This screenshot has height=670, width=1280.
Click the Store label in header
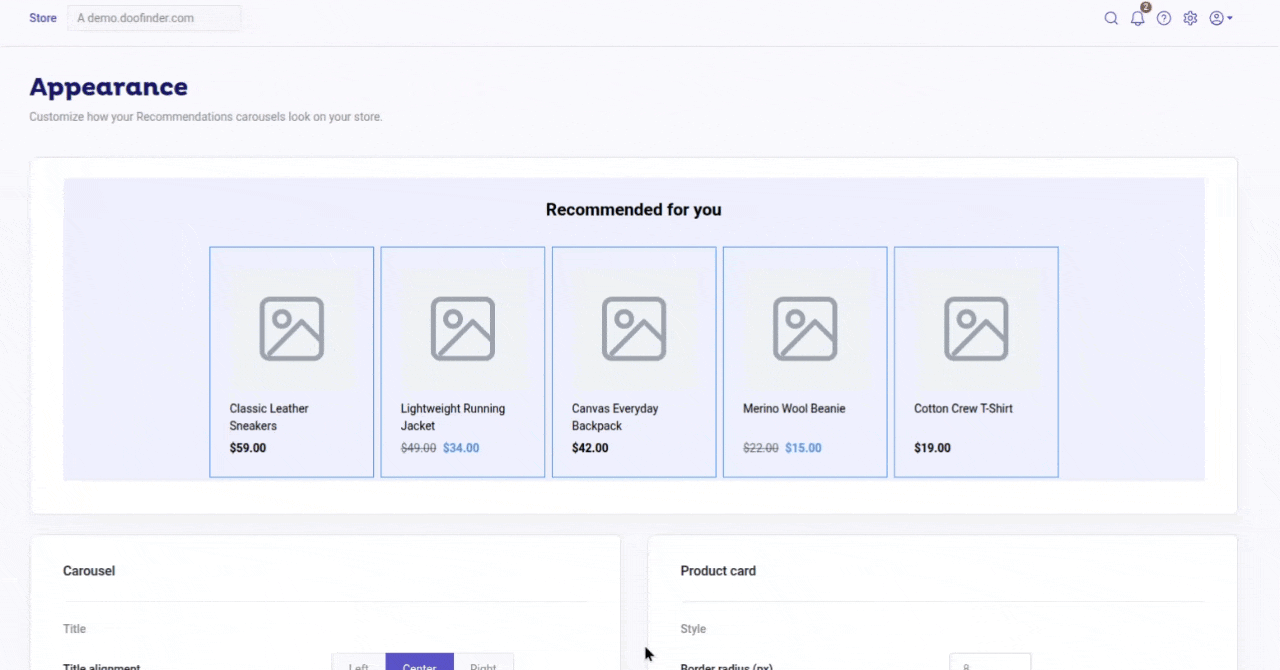pyautogui.click(x=43, y=18)
